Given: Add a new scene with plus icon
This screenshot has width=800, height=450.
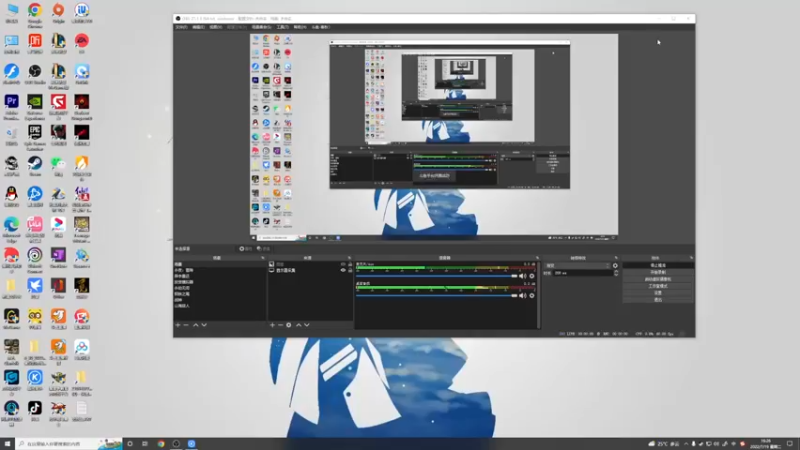Looking at the screenshot, I should [x=178, y=325].
